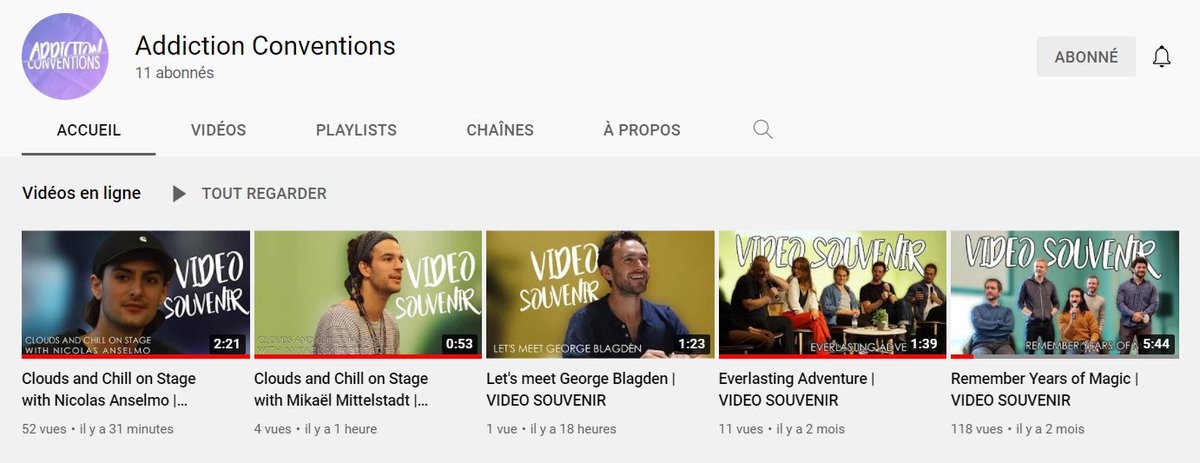The height and width of the screenshot is (463, 1200).
Task: Click title 'Clouds and Chill on Stage with Nicolas Anselmo'
Action: (109, 390)
